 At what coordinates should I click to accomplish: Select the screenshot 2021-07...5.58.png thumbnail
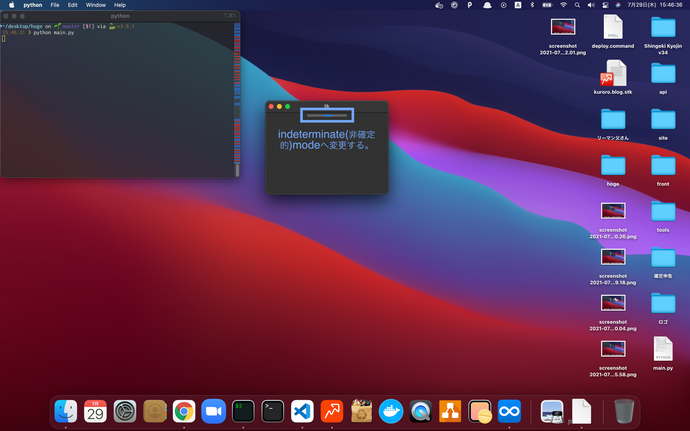tap(613, 349)
